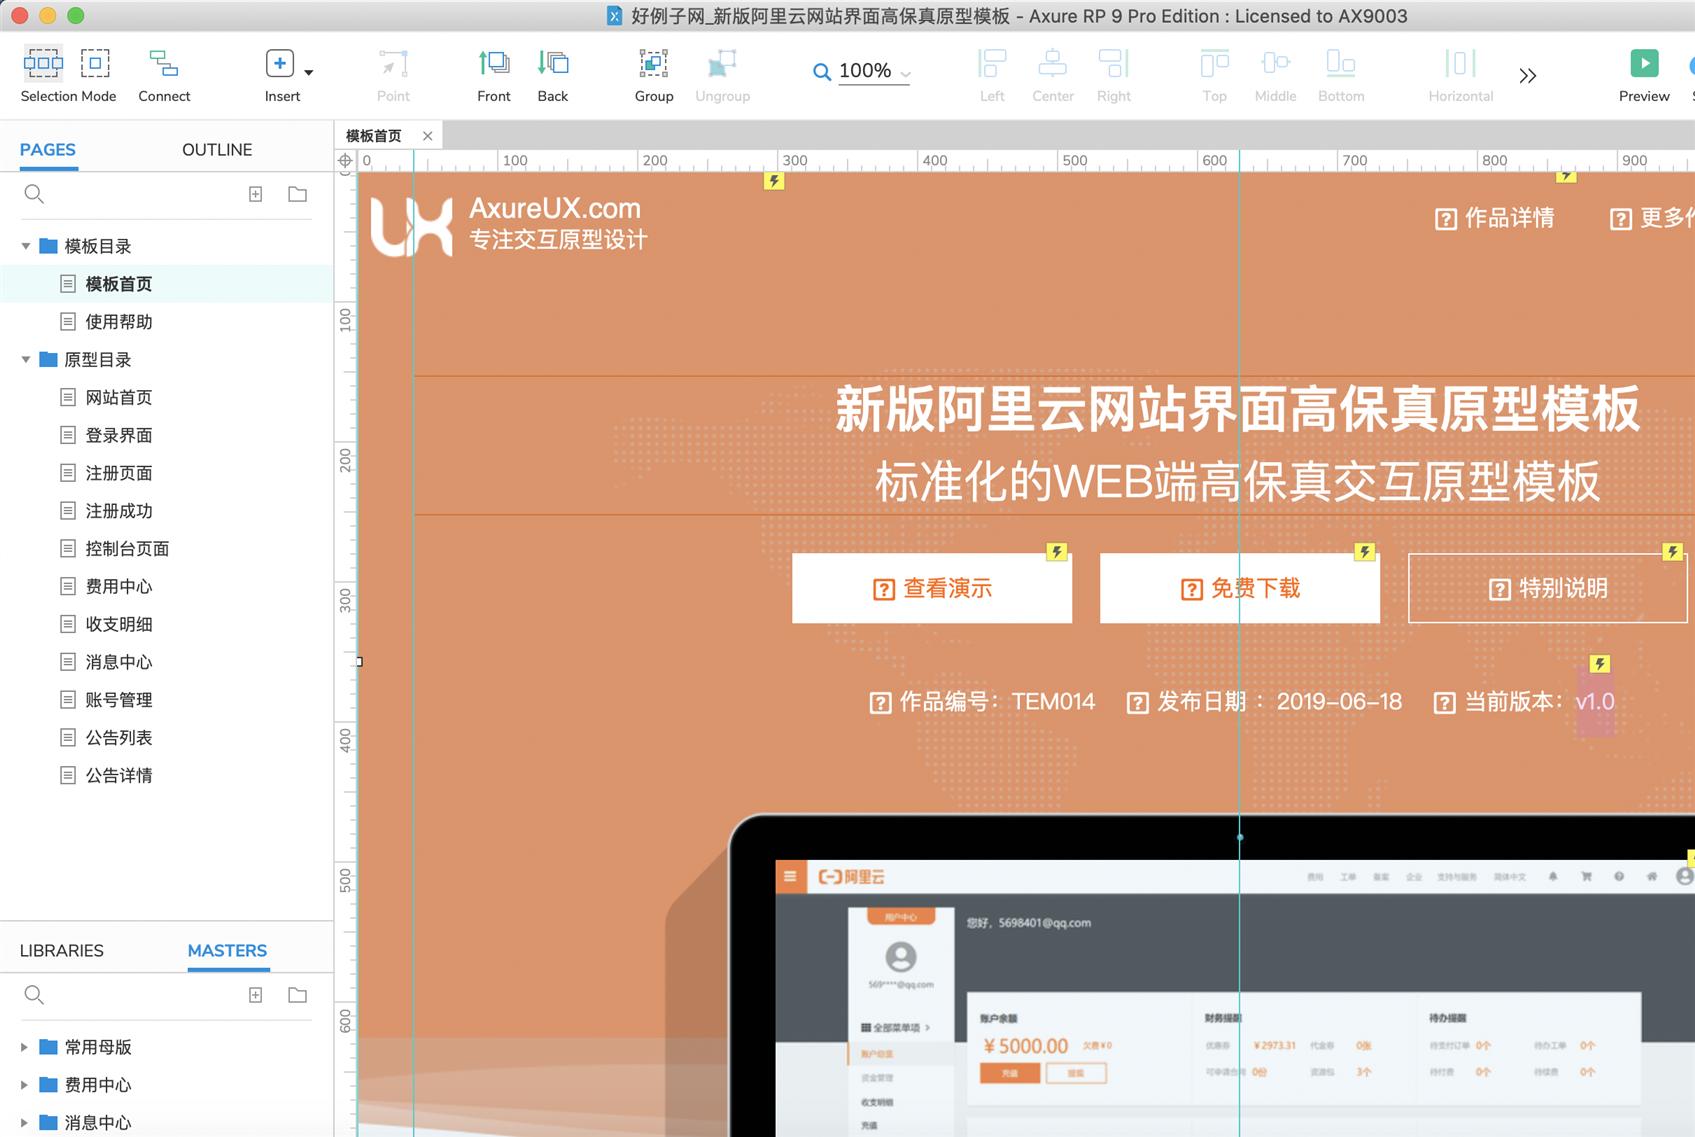Open the 100% zoom dropdown

905,74
